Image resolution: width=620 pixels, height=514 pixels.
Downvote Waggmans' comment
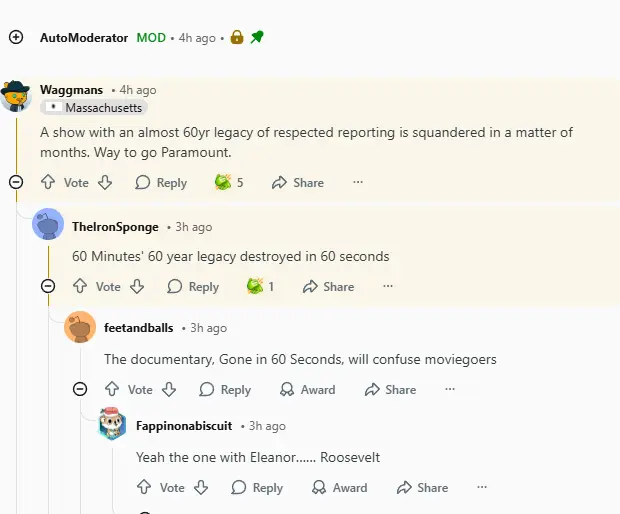point(105,183)
